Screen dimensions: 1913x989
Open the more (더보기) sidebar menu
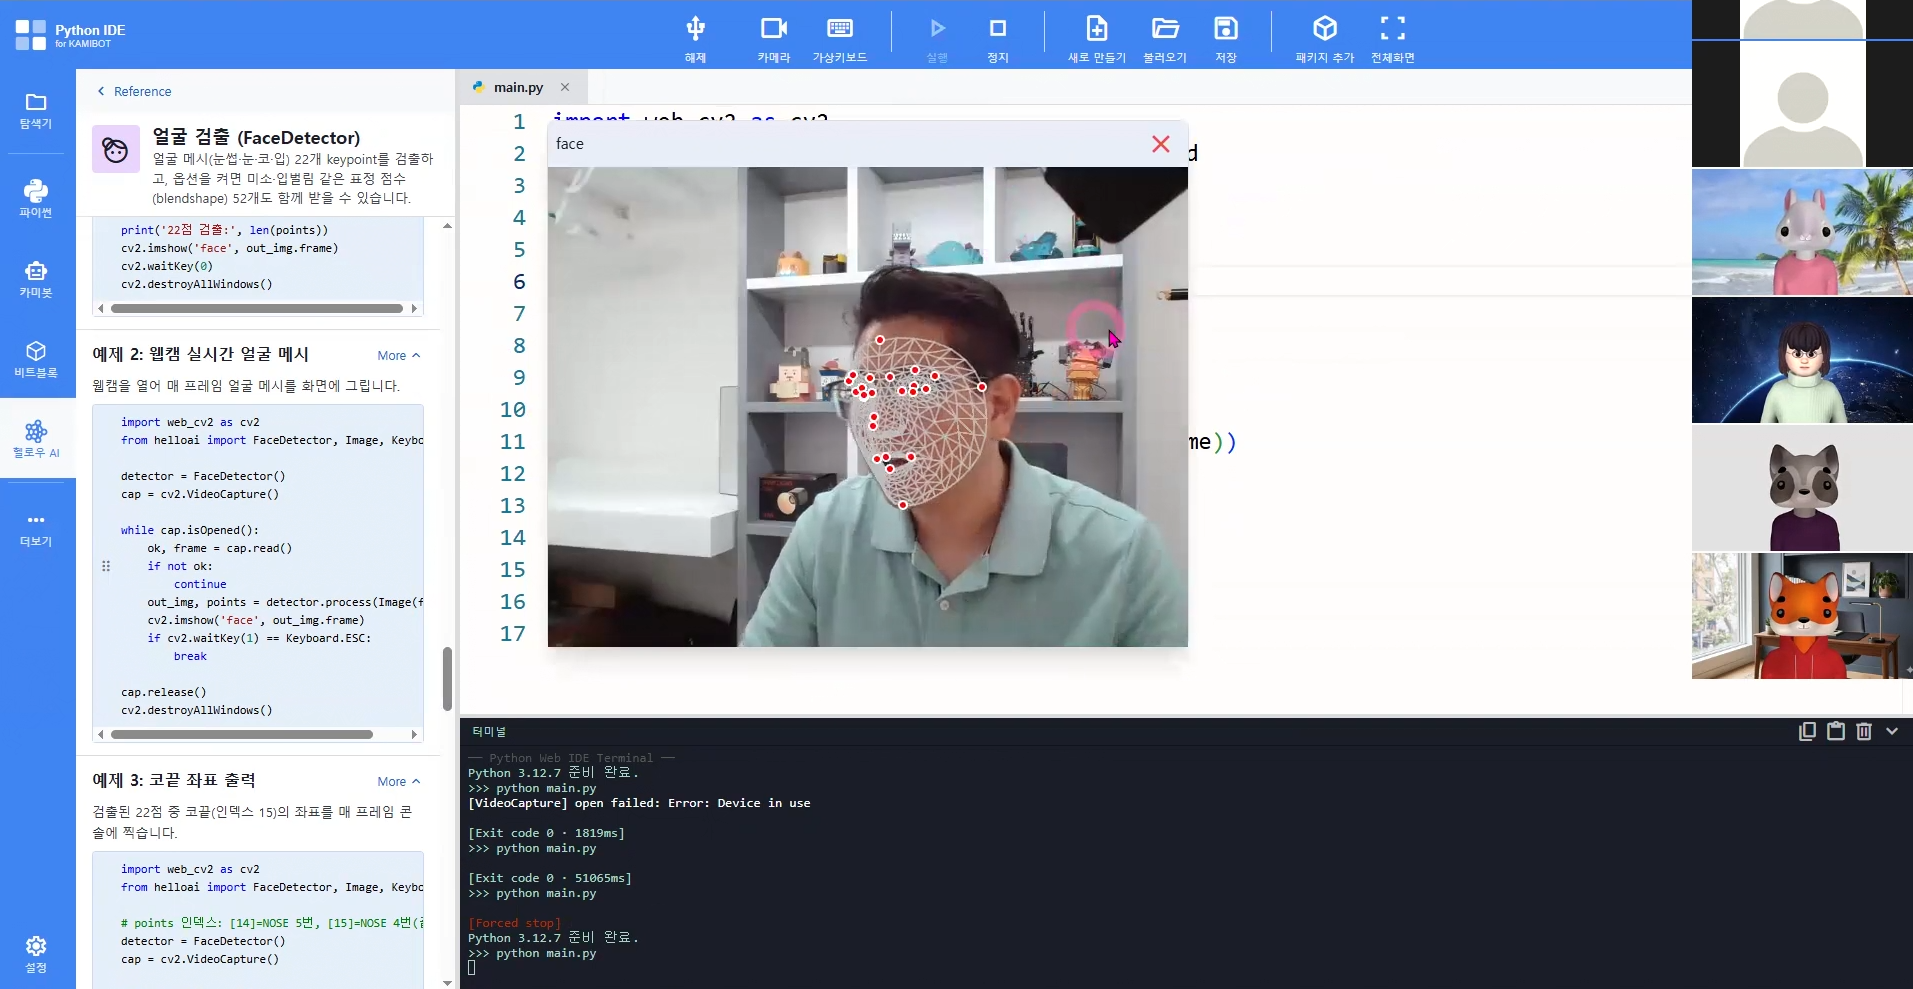[x=36, y=529]
